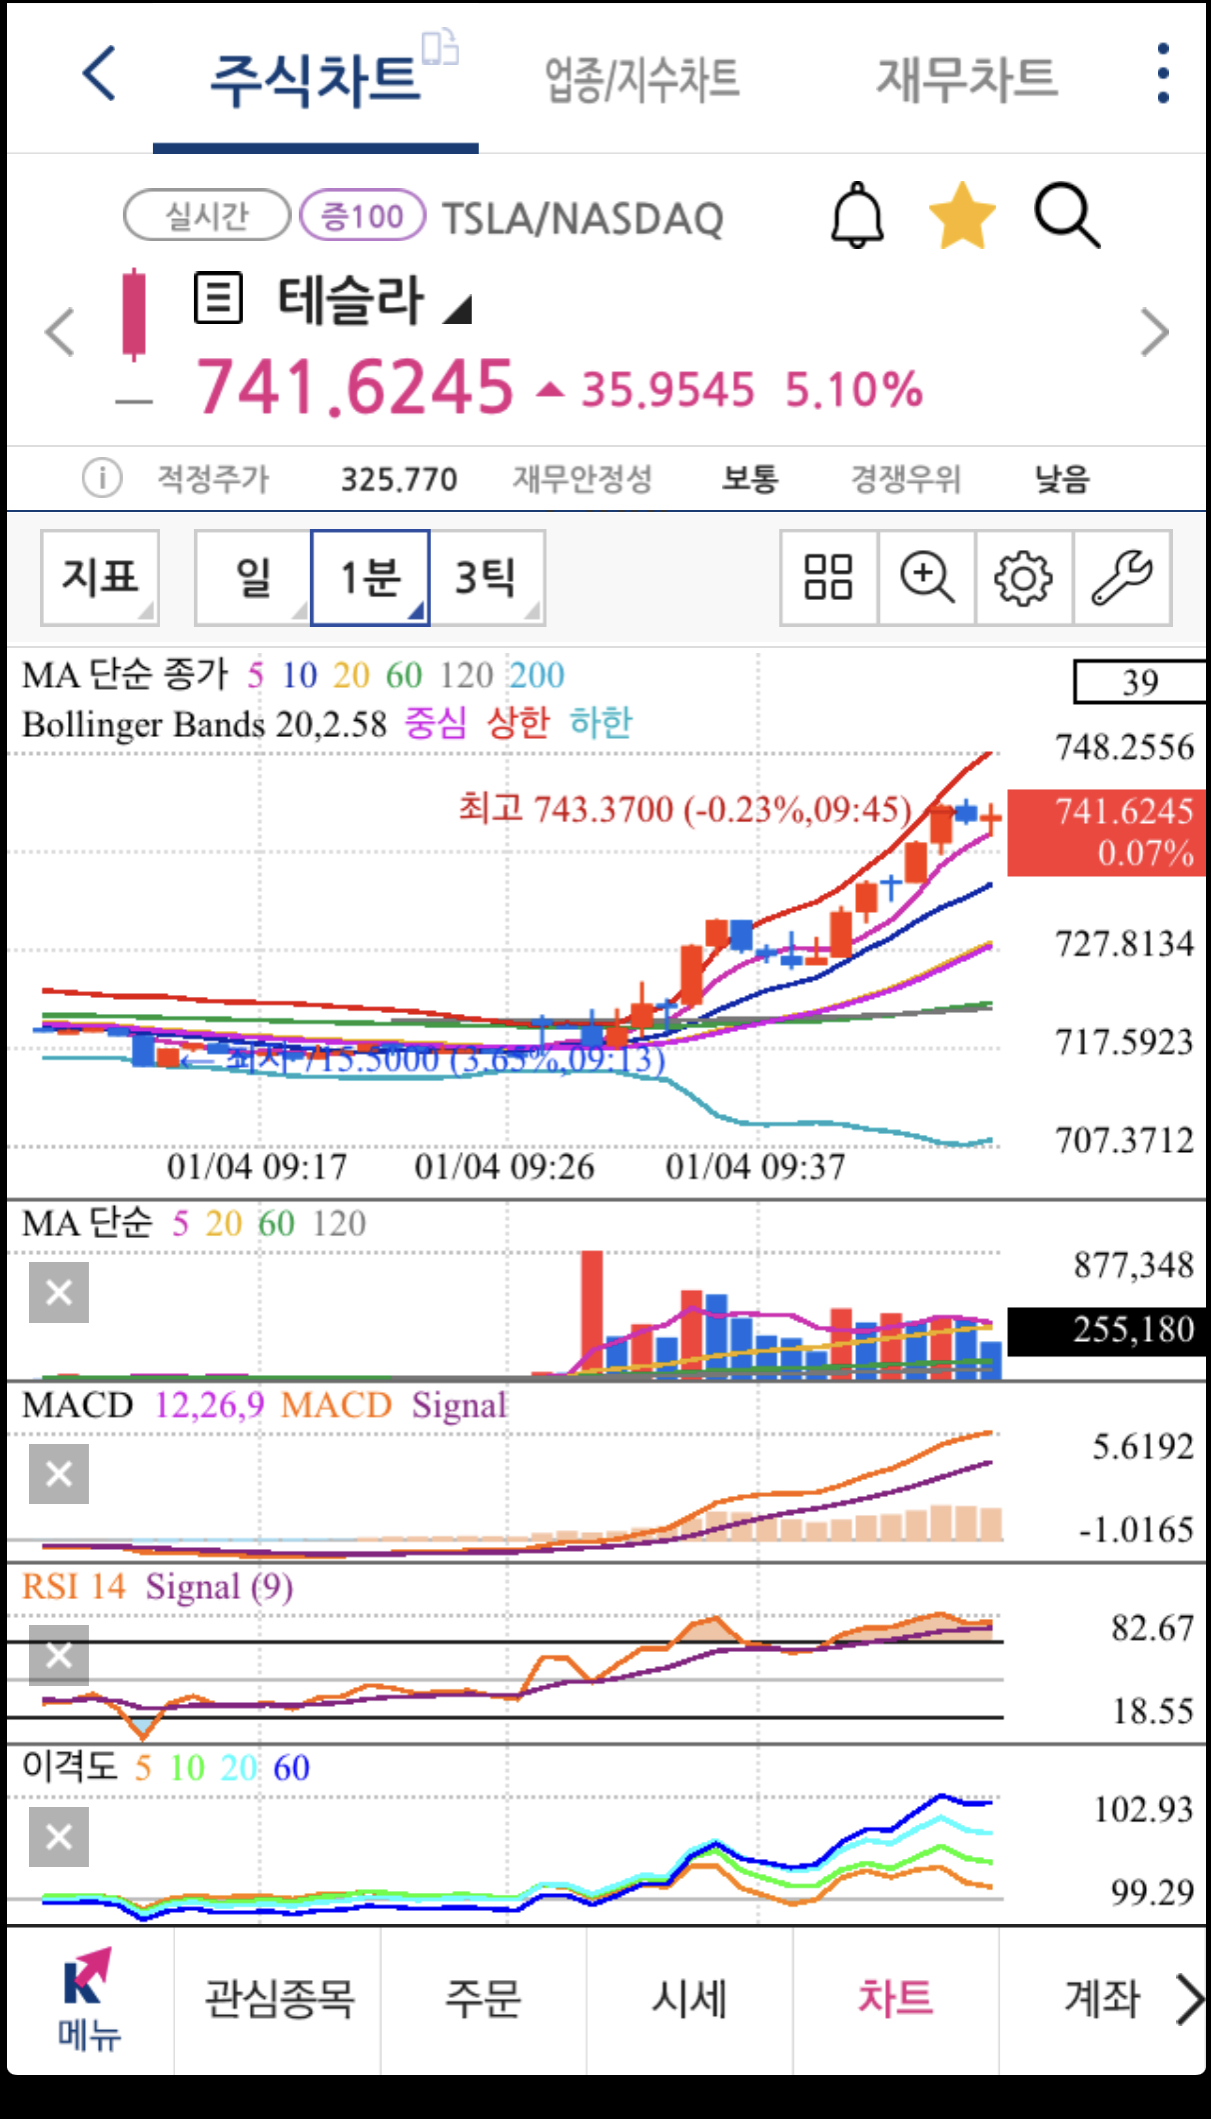Expand the 지표 indicator dropdown
This screenshot has width=1211, height=2119.
click(x=100, y=577)
